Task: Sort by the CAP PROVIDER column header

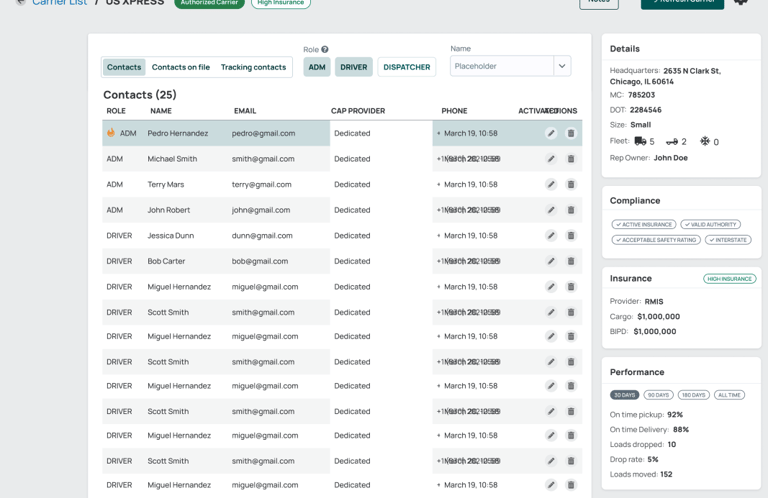Action: (358, 111)
